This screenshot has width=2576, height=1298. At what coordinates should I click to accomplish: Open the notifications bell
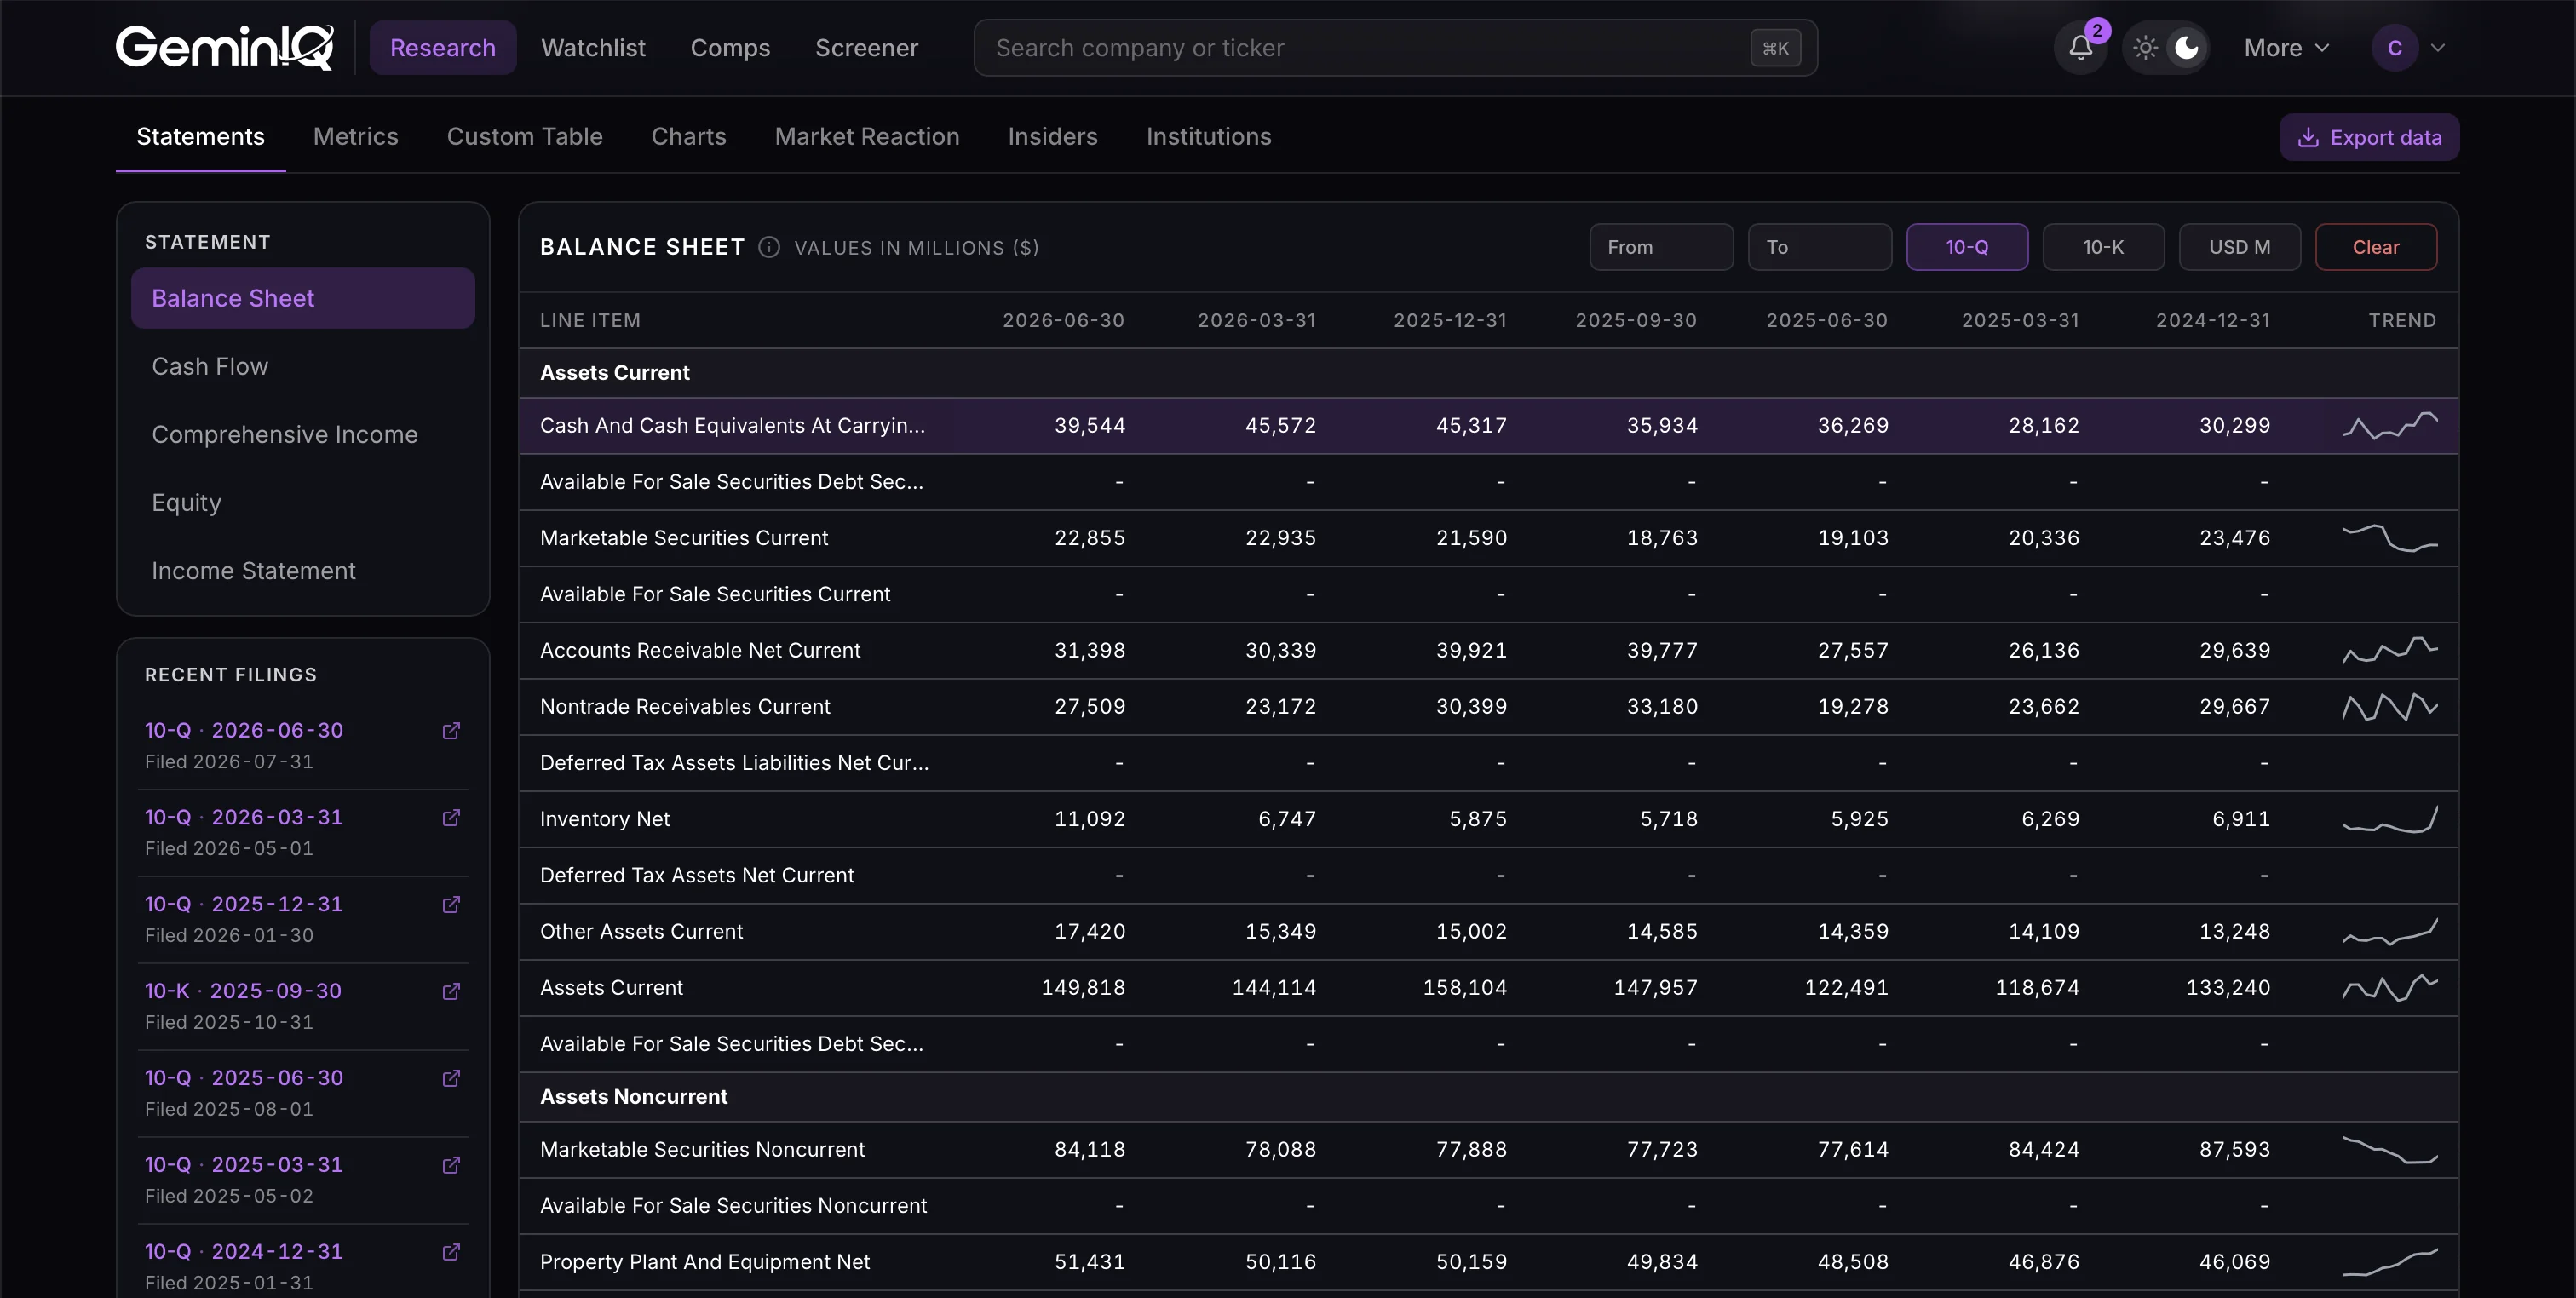(2080, 47)
